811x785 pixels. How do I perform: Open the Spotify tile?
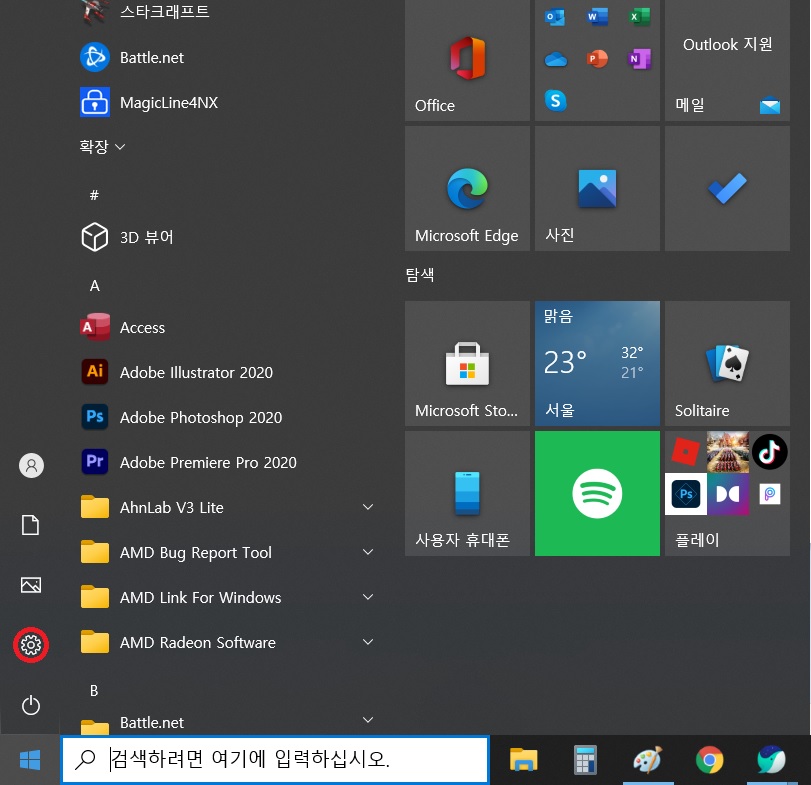597,494
